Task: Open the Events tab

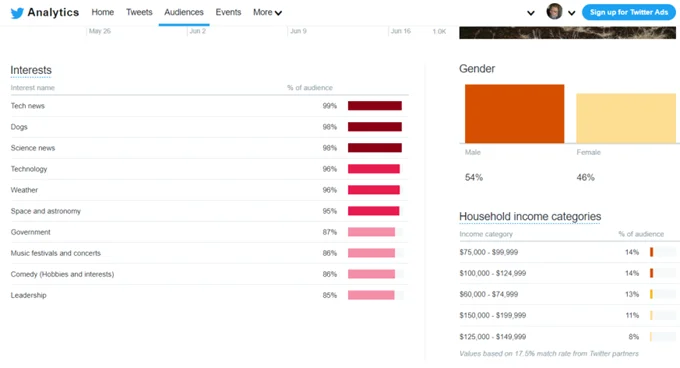Action: [x=228, y=12]
